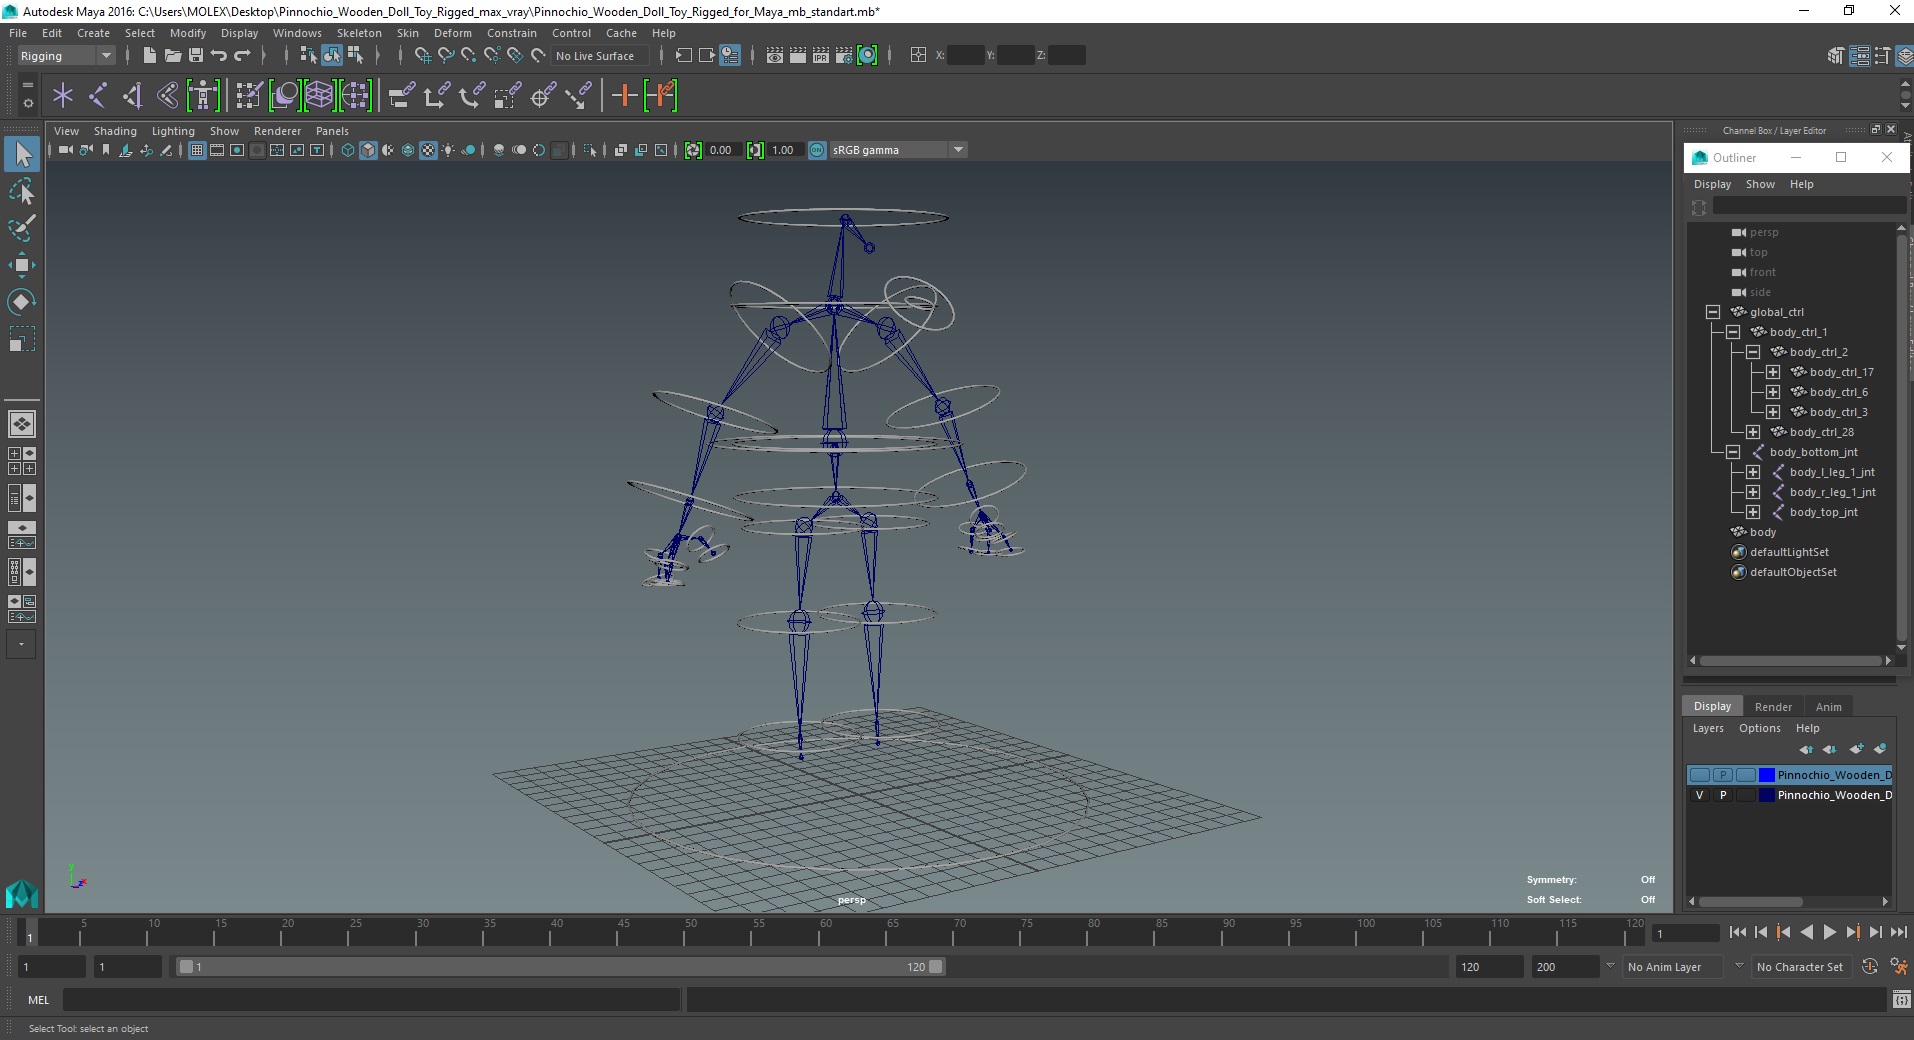Activate the Paint Selection tool
1914x1040 pixels.
(22, 227)
